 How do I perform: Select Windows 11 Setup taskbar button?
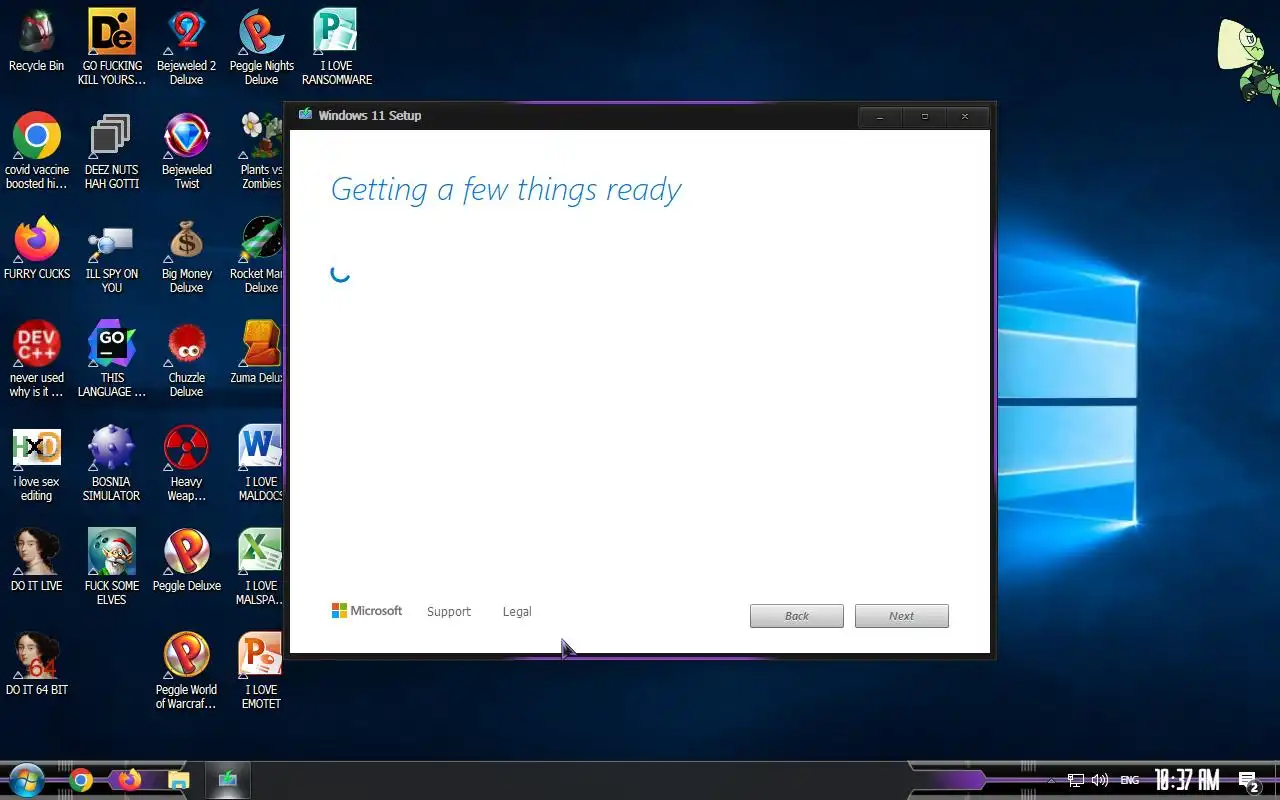click(x=228, y=780)
